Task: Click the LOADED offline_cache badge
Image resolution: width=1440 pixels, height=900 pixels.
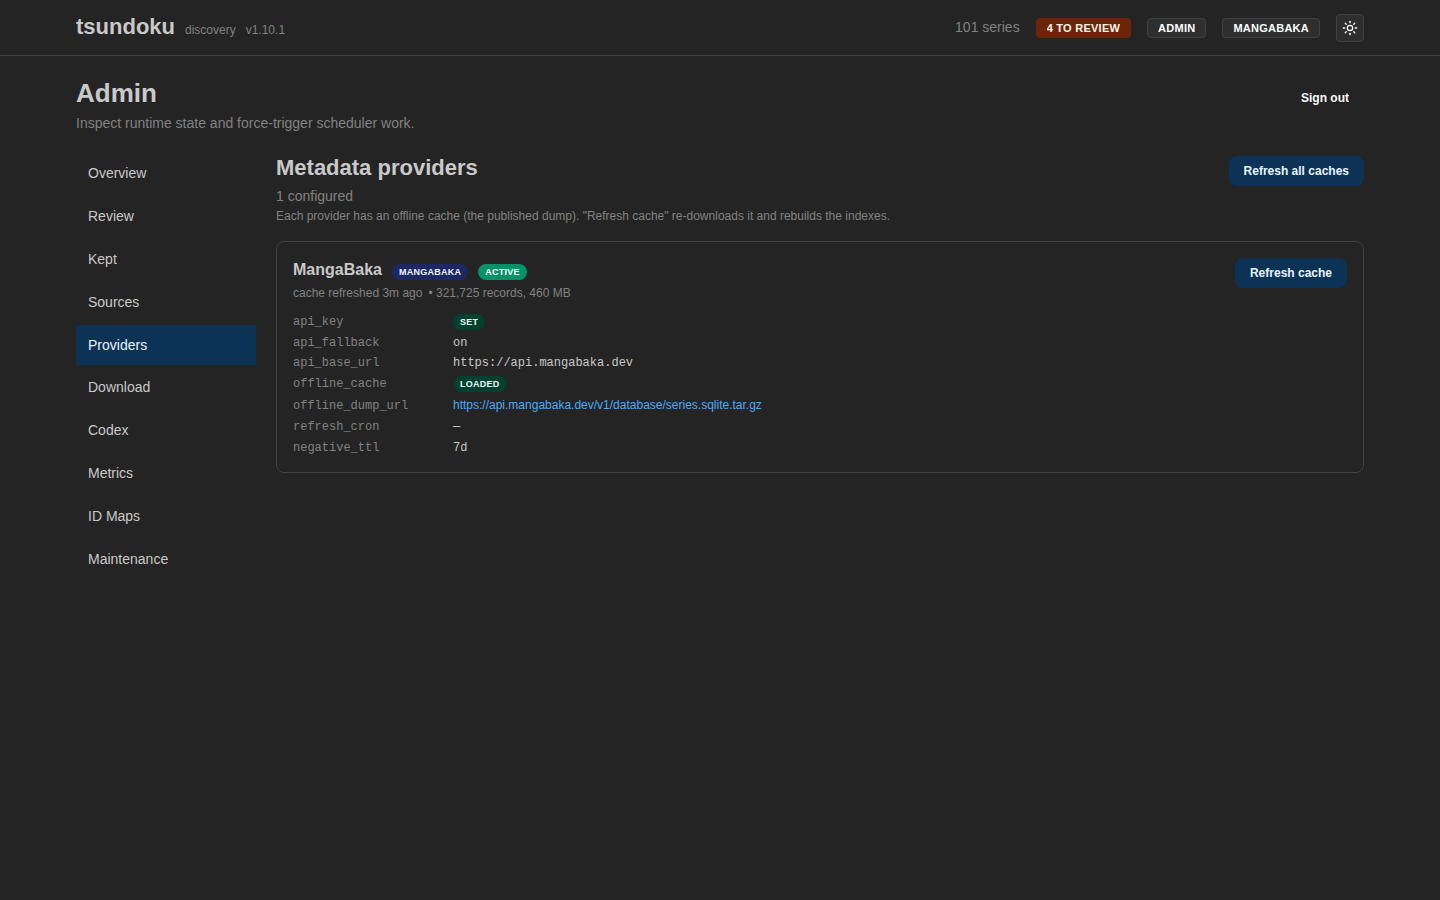Action: (479, 384)
